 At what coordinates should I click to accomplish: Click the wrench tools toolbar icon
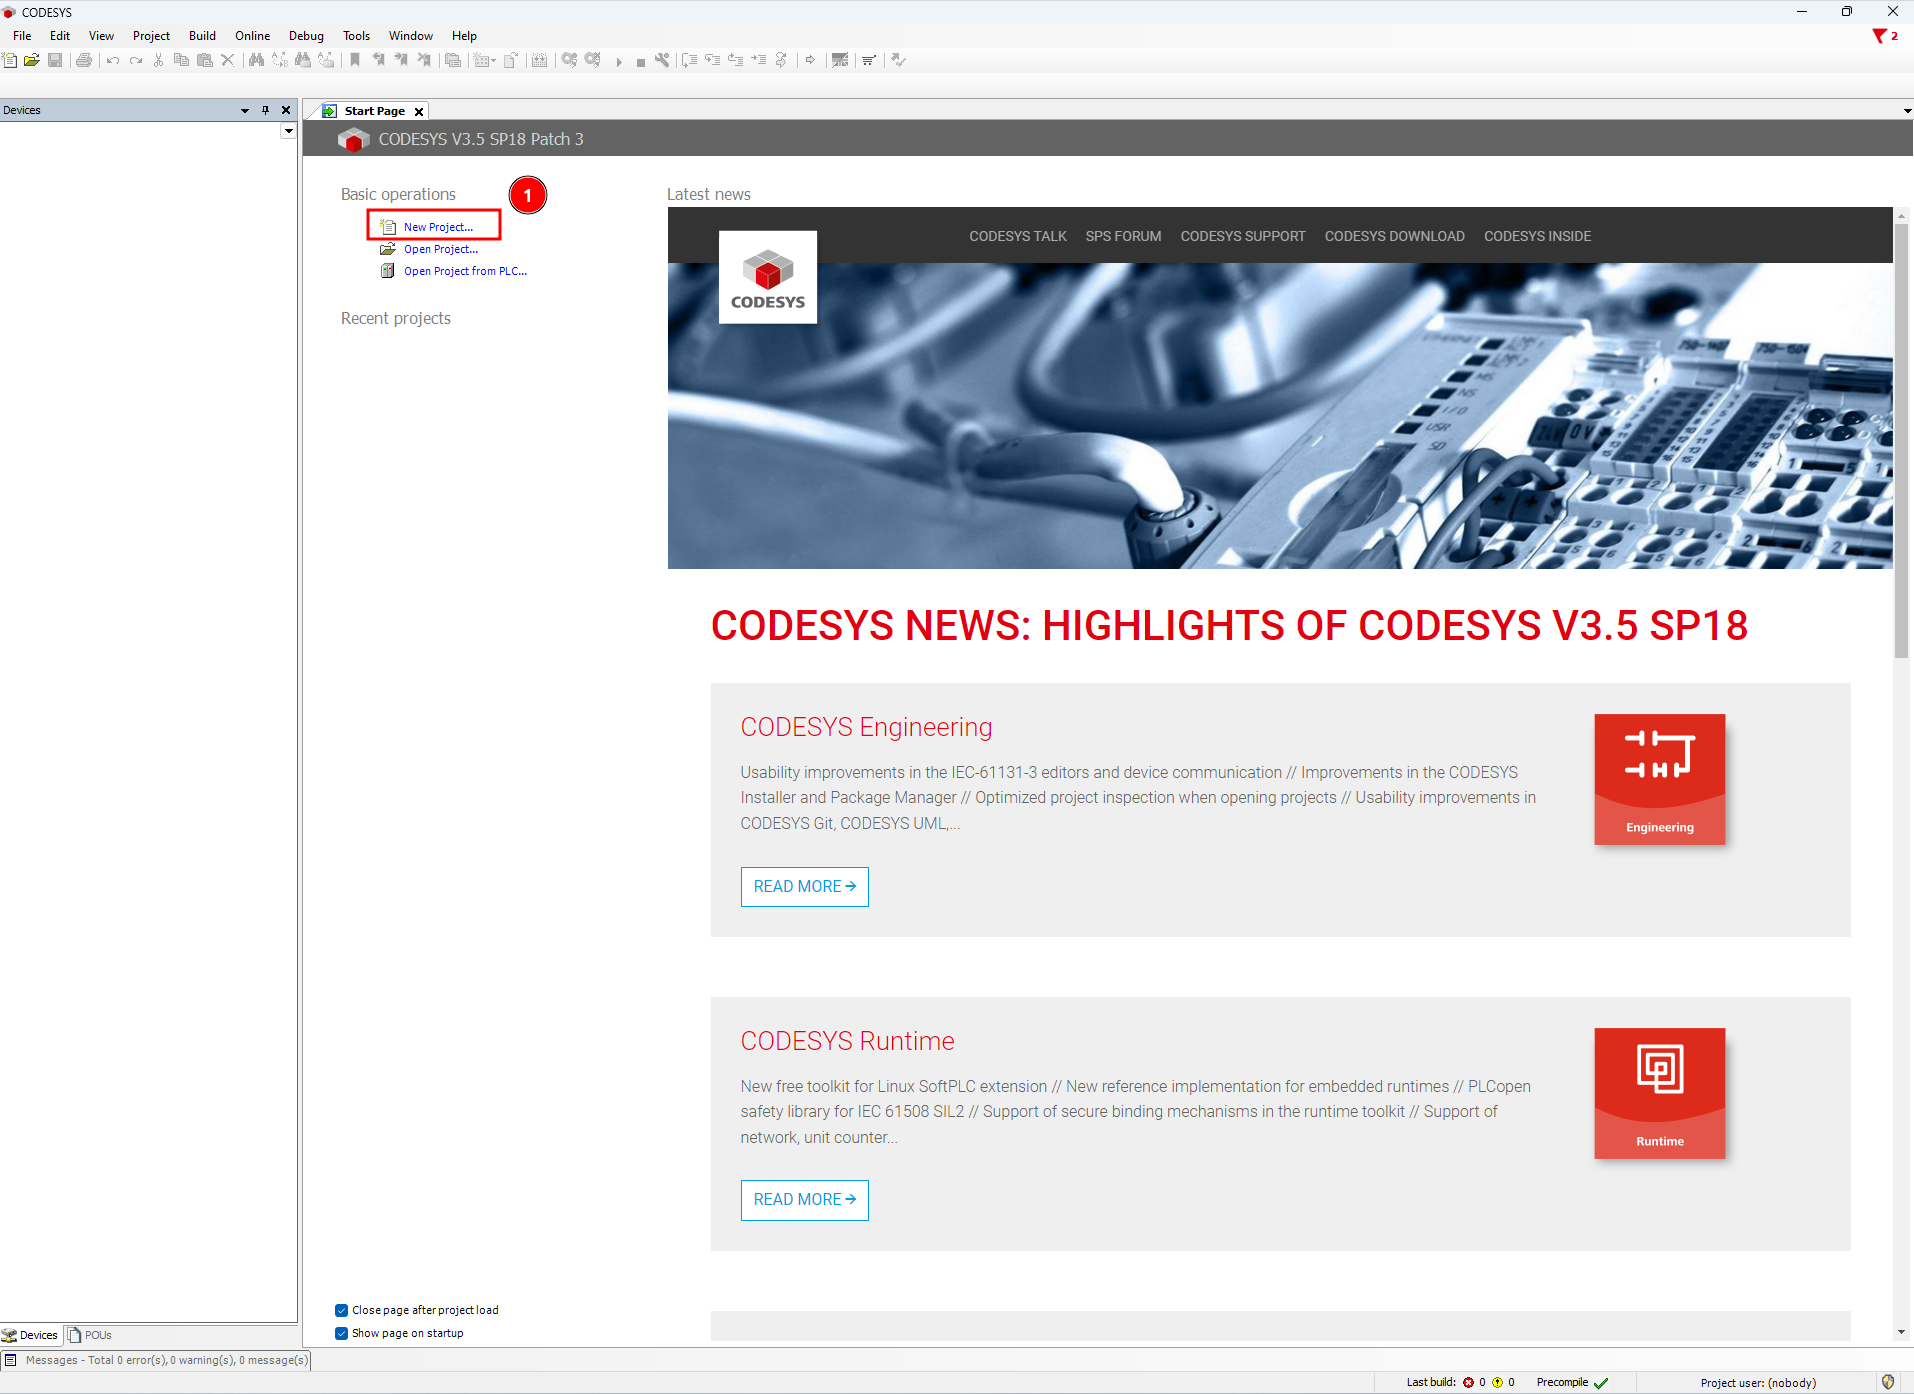point(662,60)
